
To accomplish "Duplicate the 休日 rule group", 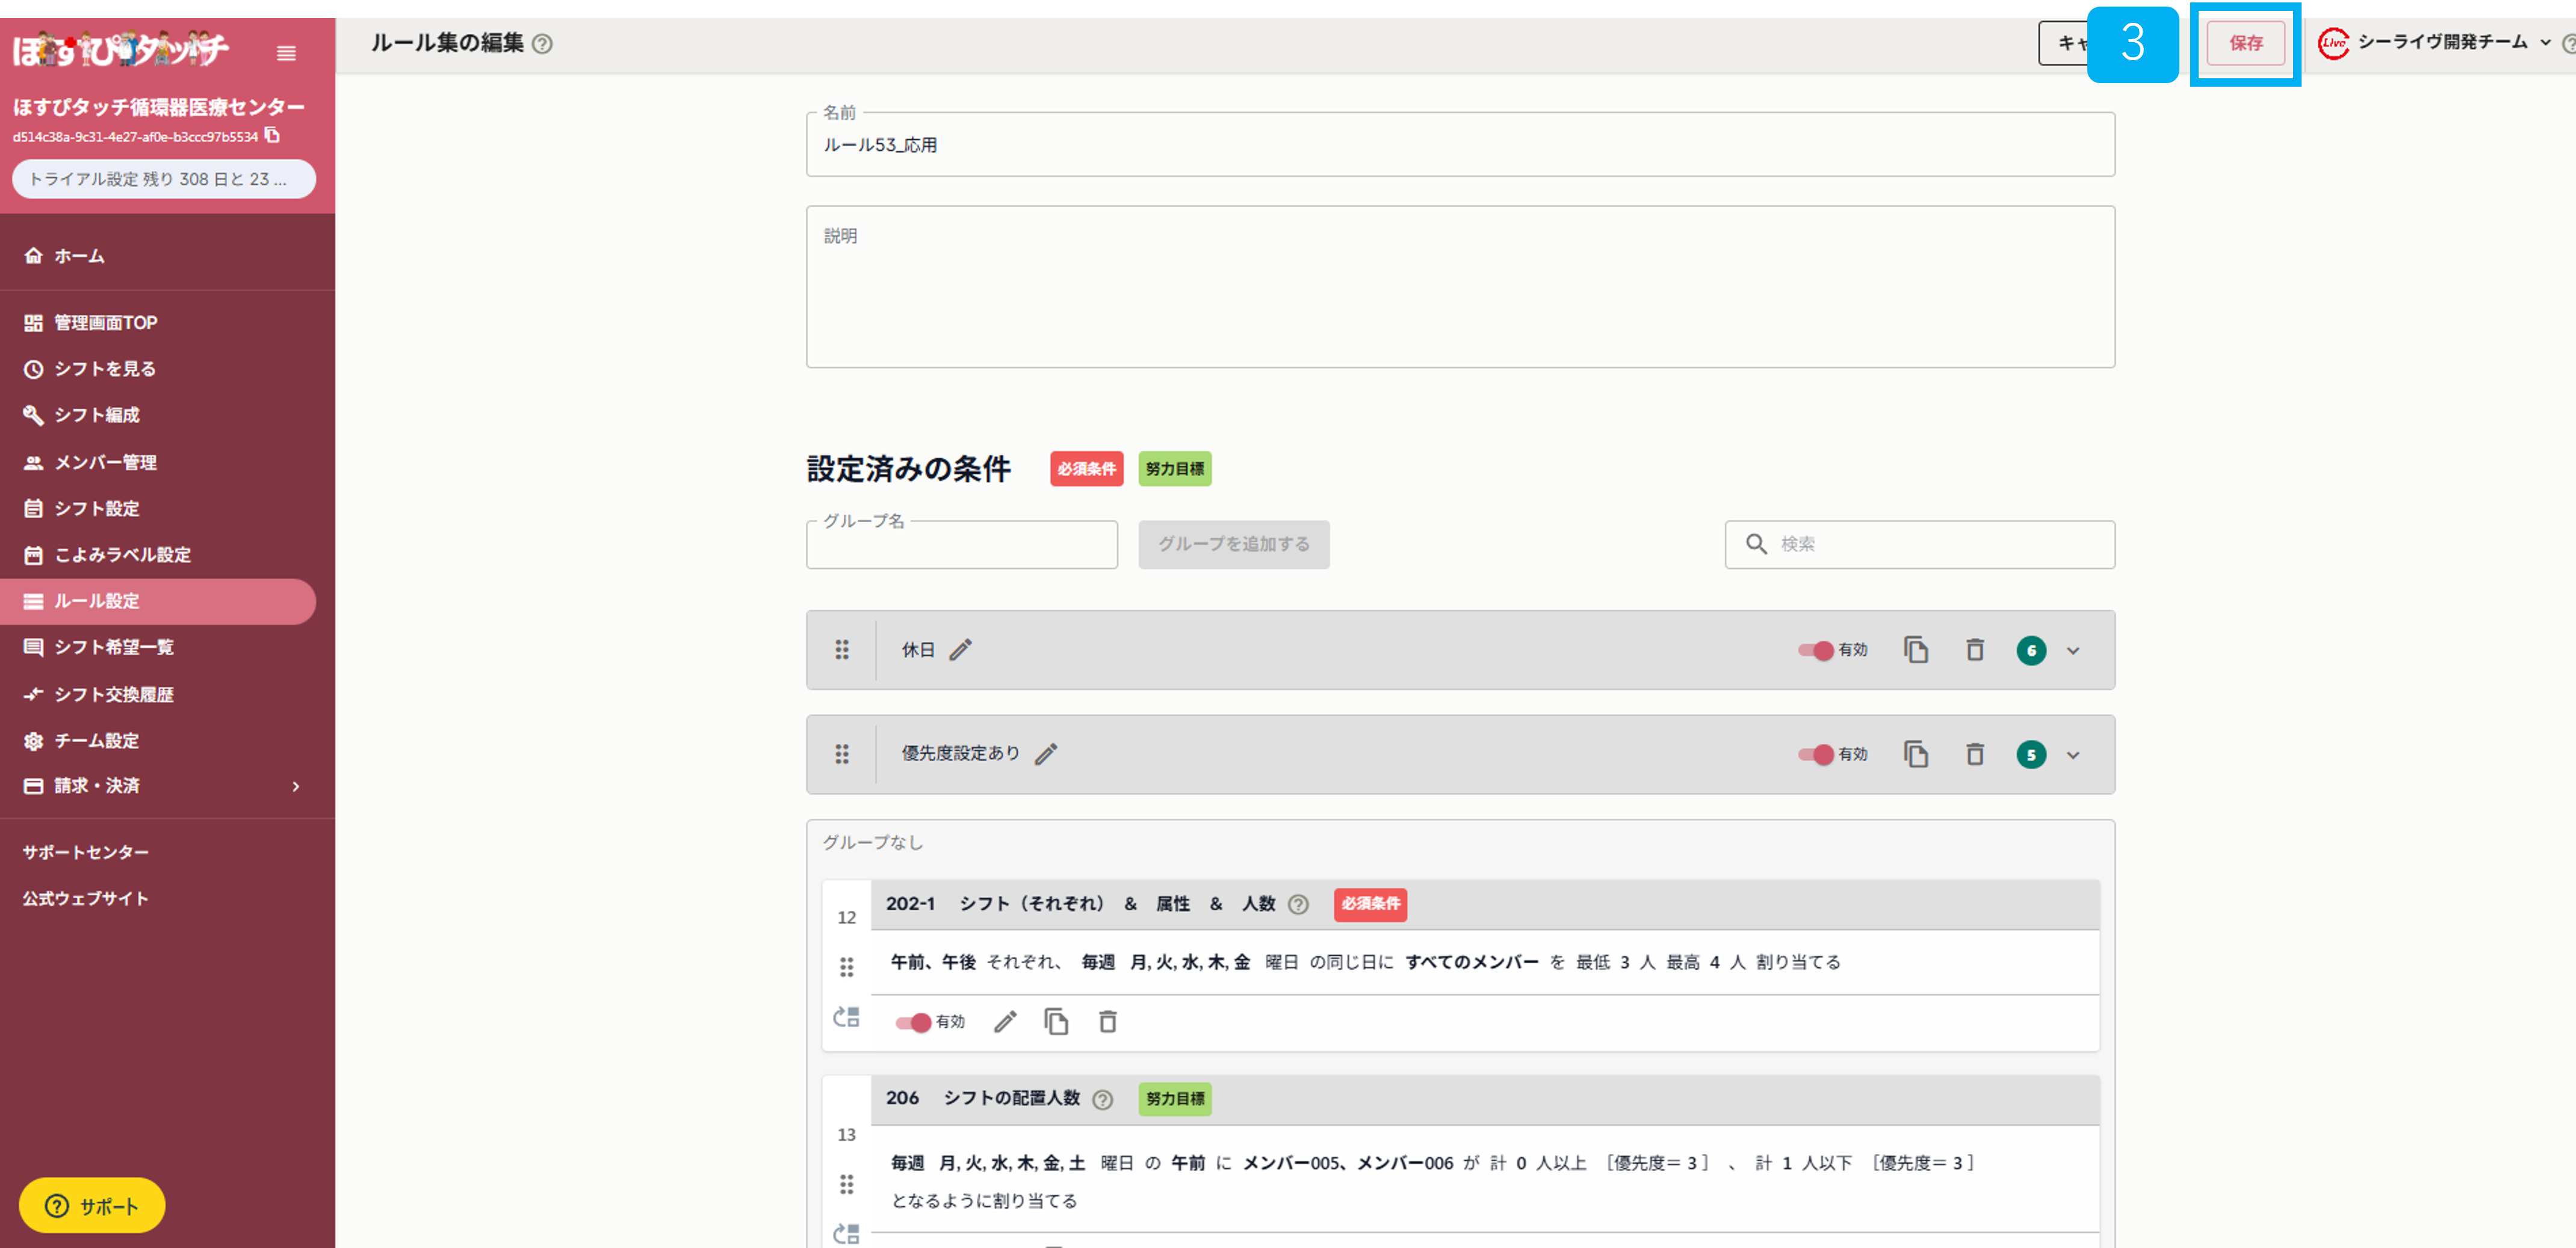I will pyautogui.click(x=1917, y=649).
